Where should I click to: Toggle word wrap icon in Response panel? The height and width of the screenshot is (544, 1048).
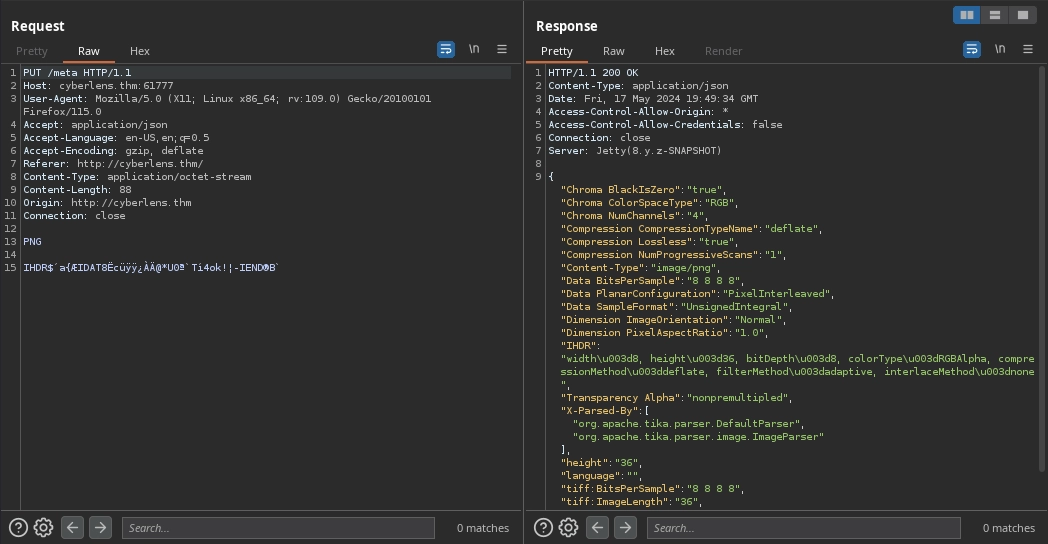pyautogui.click(x=971, y=49)
